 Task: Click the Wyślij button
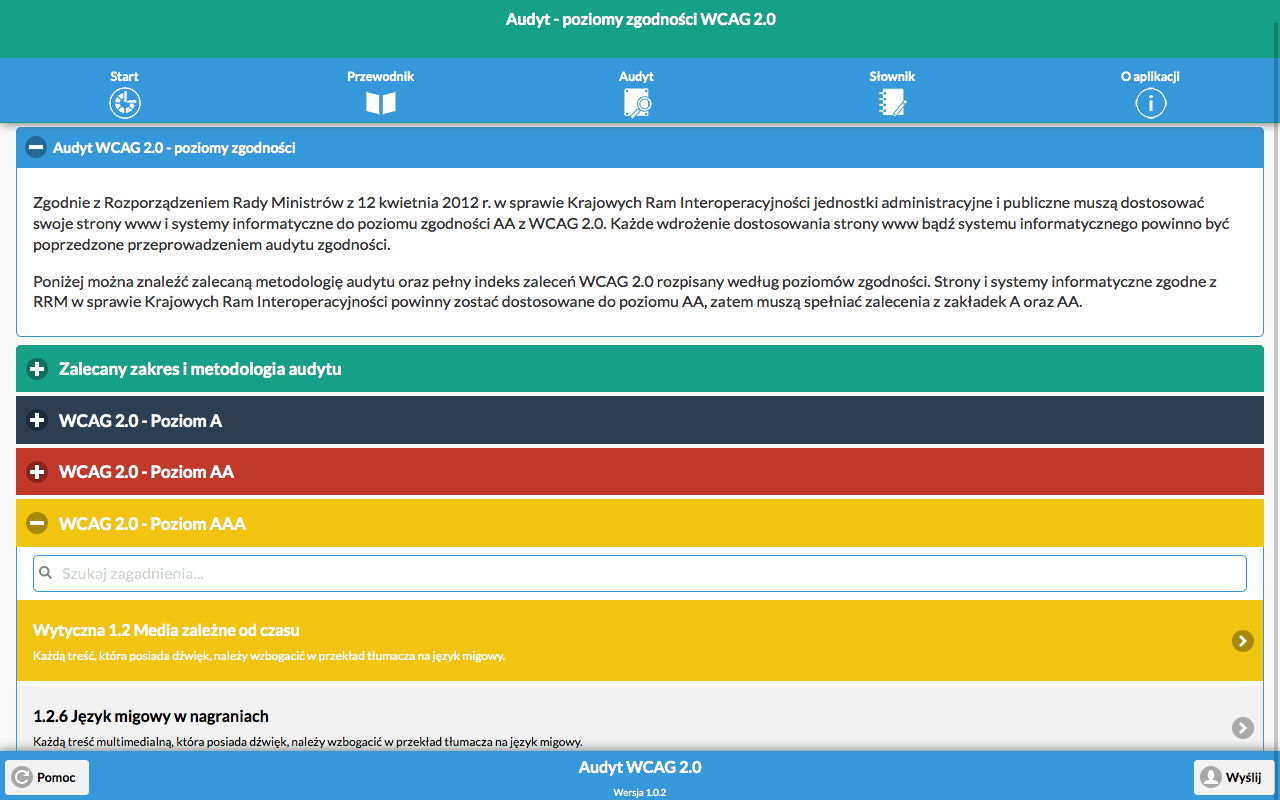tap(1234, 777)
